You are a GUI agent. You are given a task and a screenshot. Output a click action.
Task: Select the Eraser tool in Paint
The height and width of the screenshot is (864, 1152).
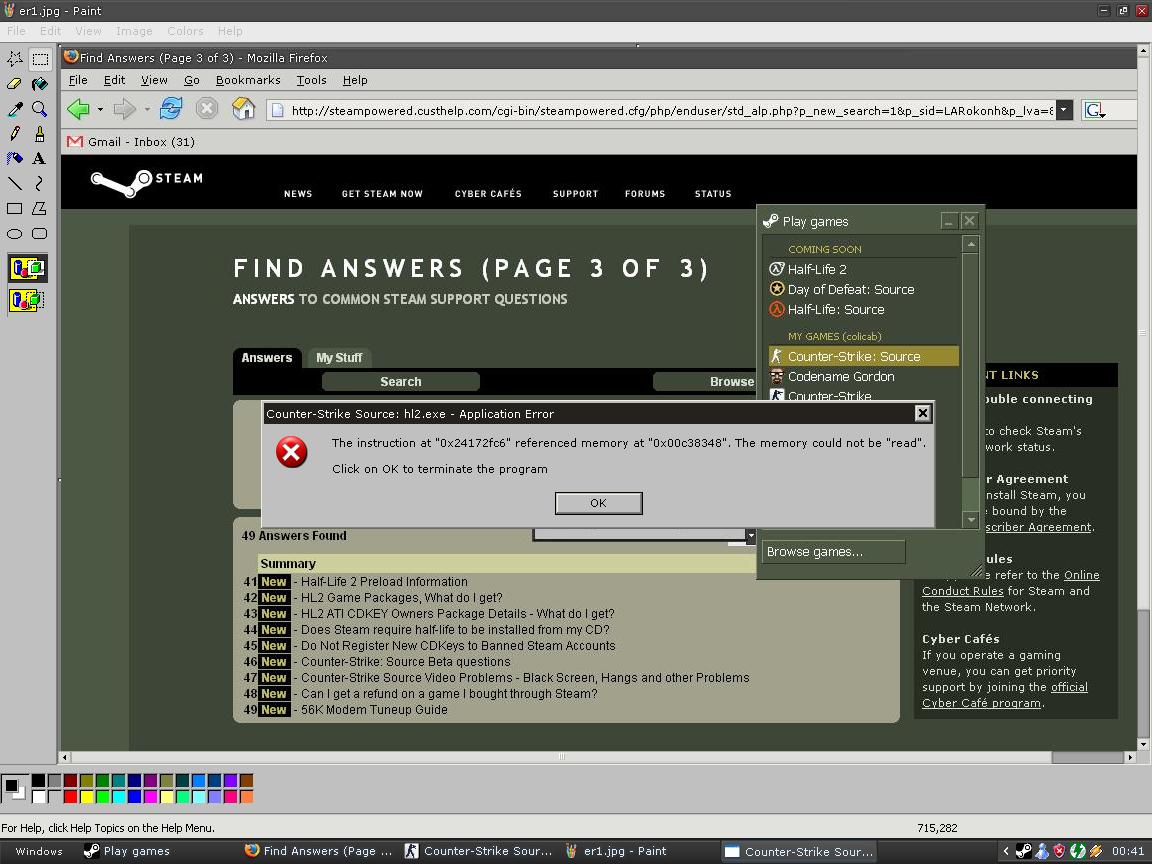[x=16, y=85]
